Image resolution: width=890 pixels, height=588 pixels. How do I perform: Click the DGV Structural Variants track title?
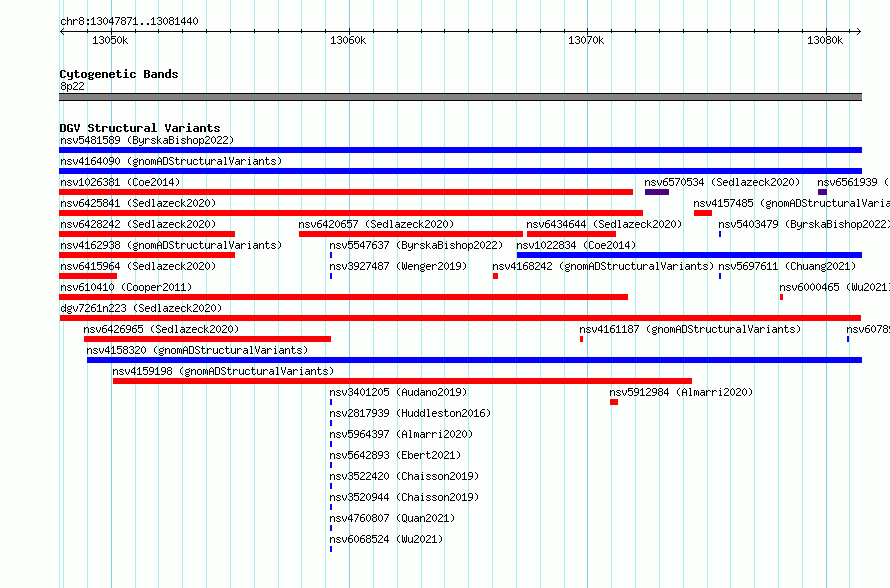tap(140, 128)
